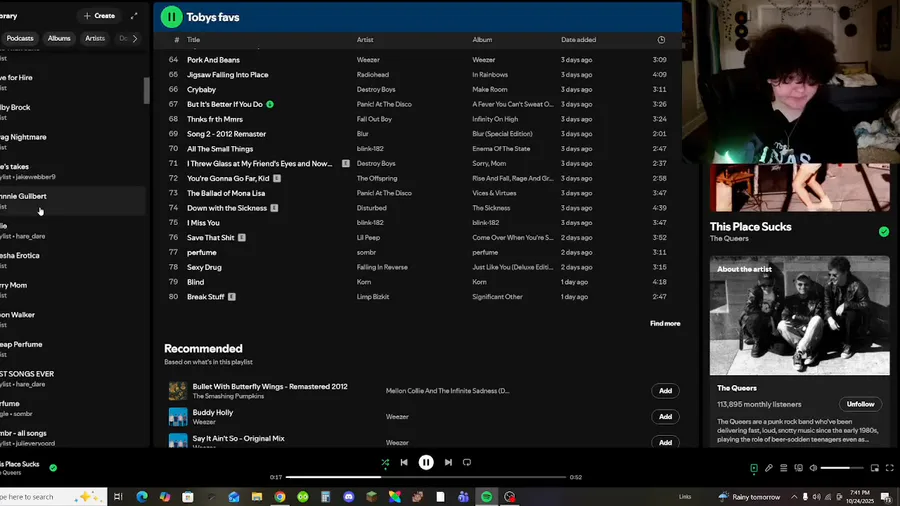Open Discord from the taskbar
Image resolution: width=900 pixels, height=506 pixels.
pos(348,497)
